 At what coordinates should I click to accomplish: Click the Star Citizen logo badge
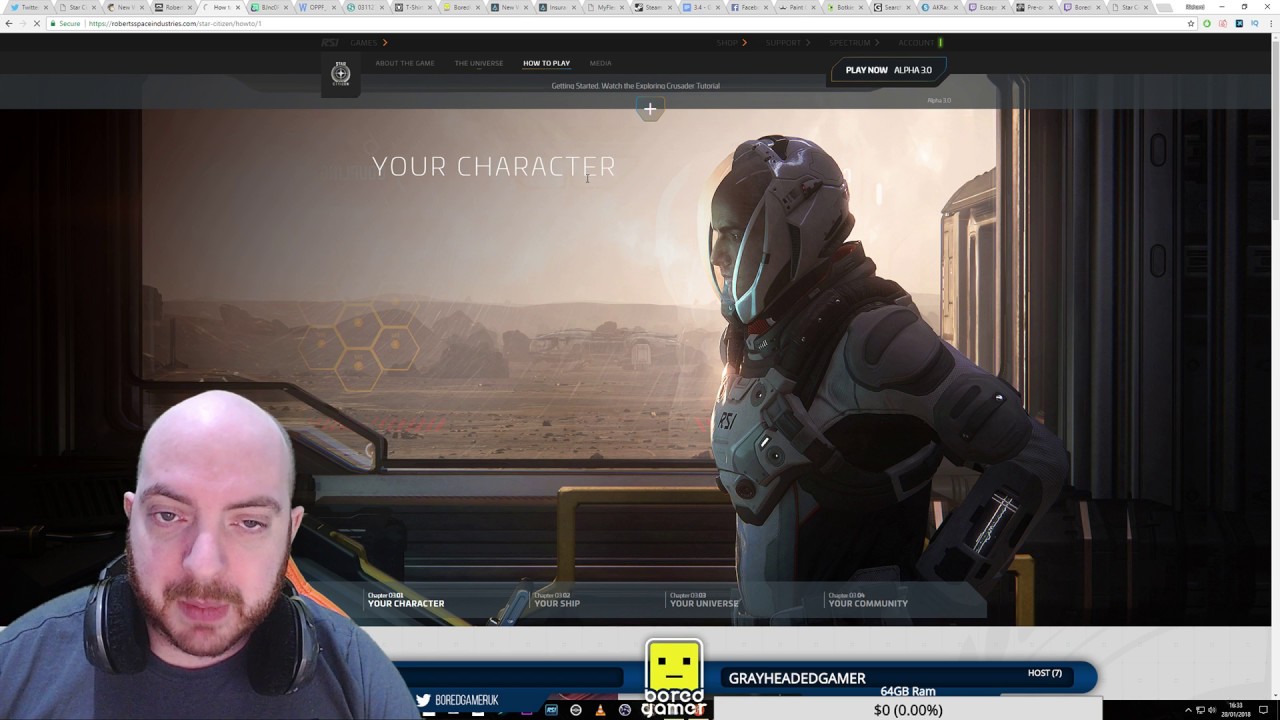341,73
